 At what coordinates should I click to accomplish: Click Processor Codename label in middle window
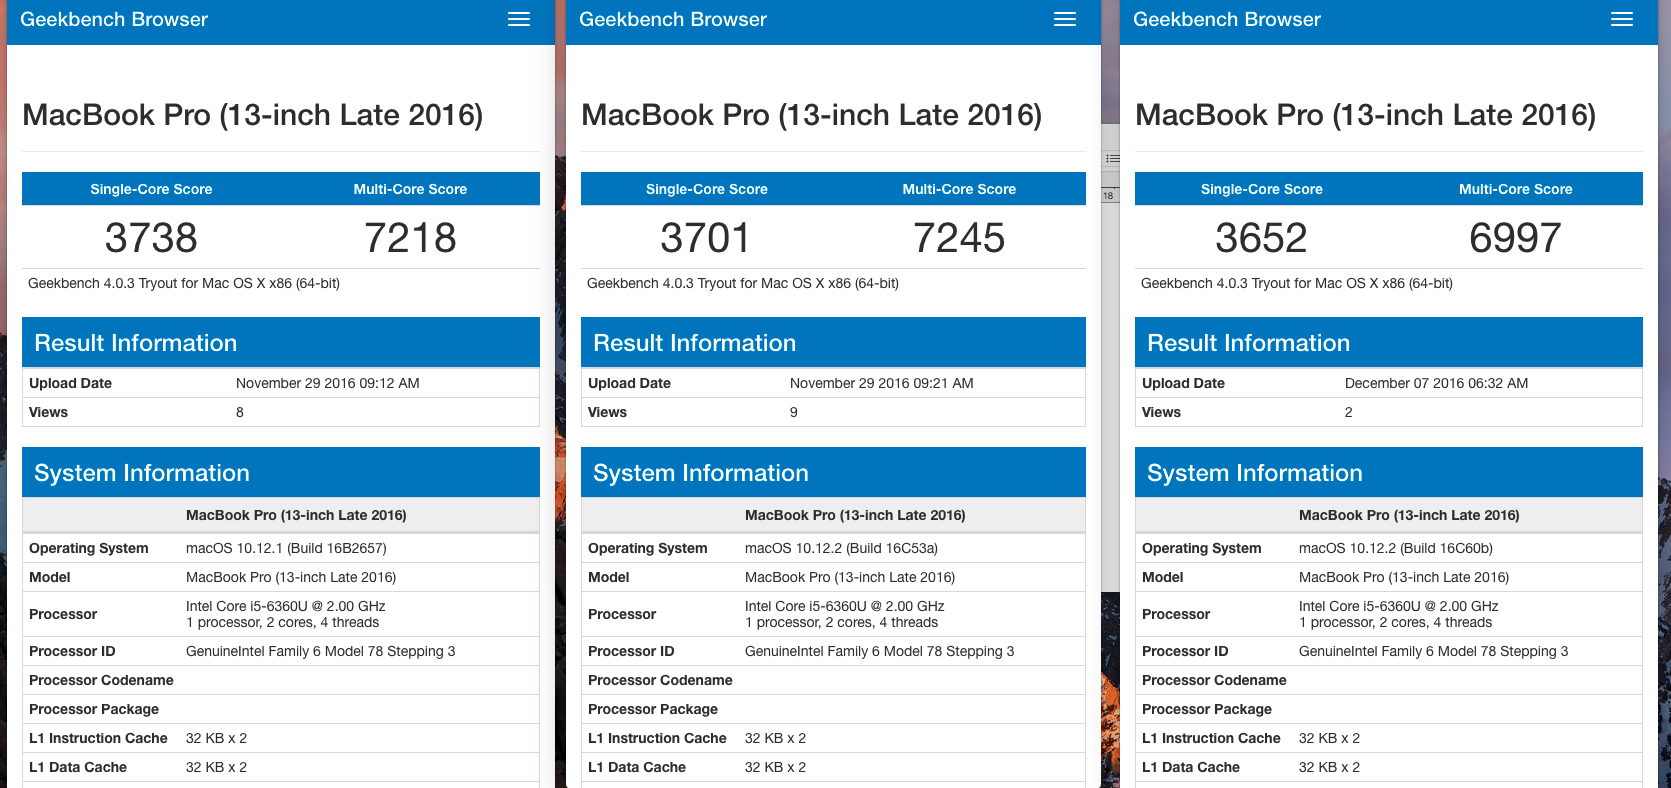(660, 680)
